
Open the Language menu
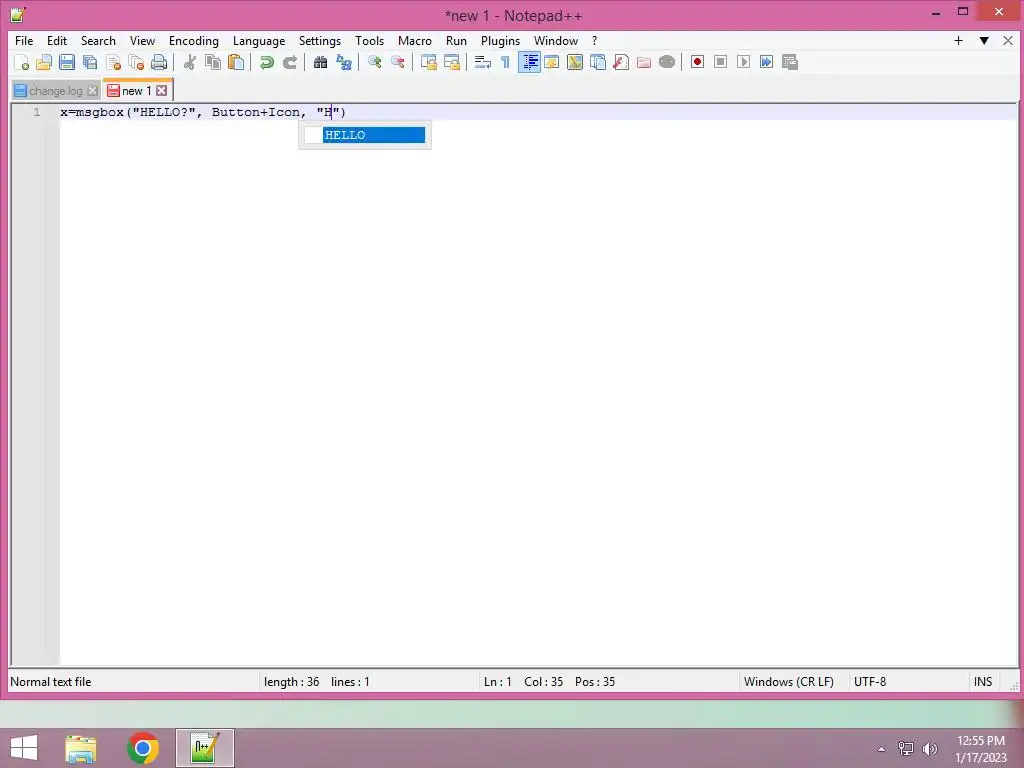click(259, 40)
